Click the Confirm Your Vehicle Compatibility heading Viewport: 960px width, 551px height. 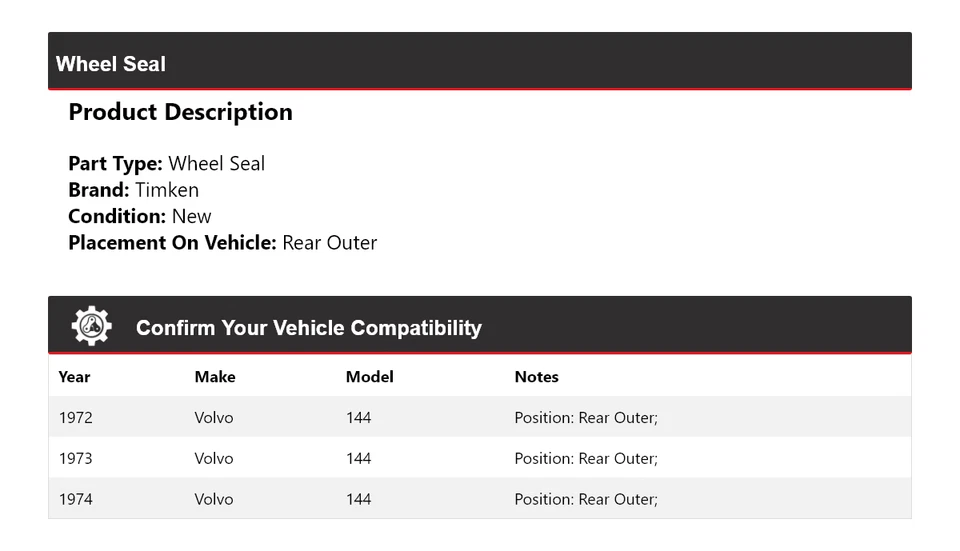point(308,328)
